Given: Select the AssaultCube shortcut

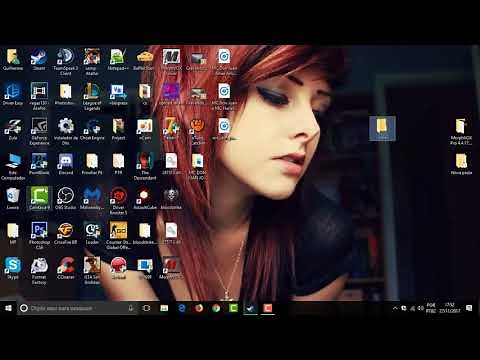Looking at the screenshot, I should [x=145, y=198].
